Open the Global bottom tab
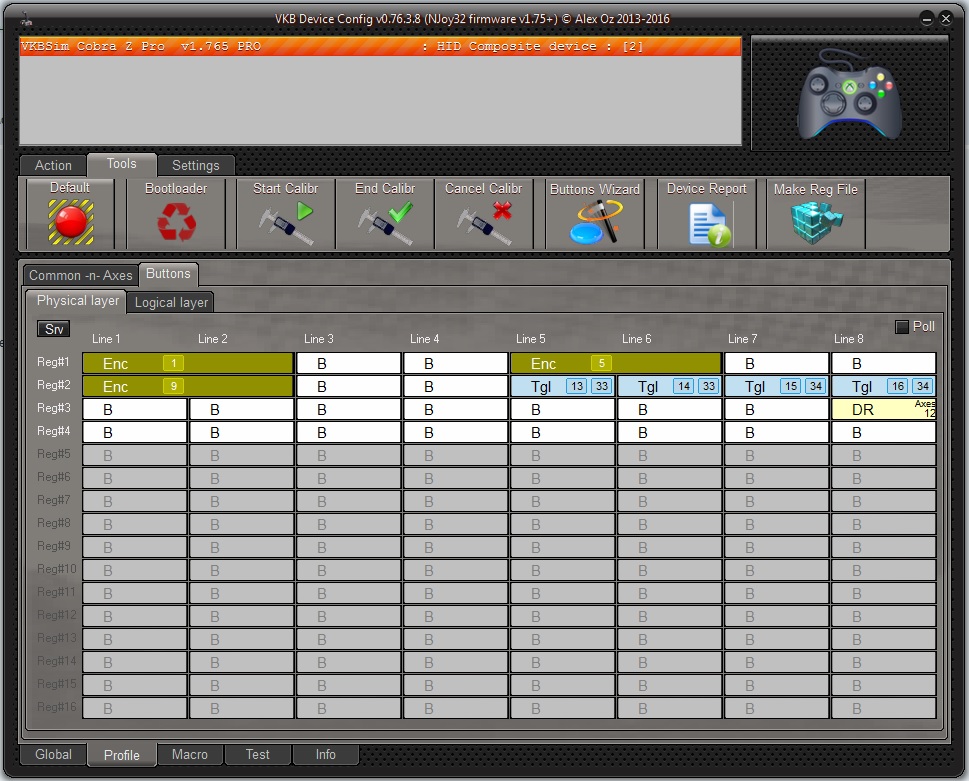The width and height of the screenshot is (969, 781). [53, 754]
